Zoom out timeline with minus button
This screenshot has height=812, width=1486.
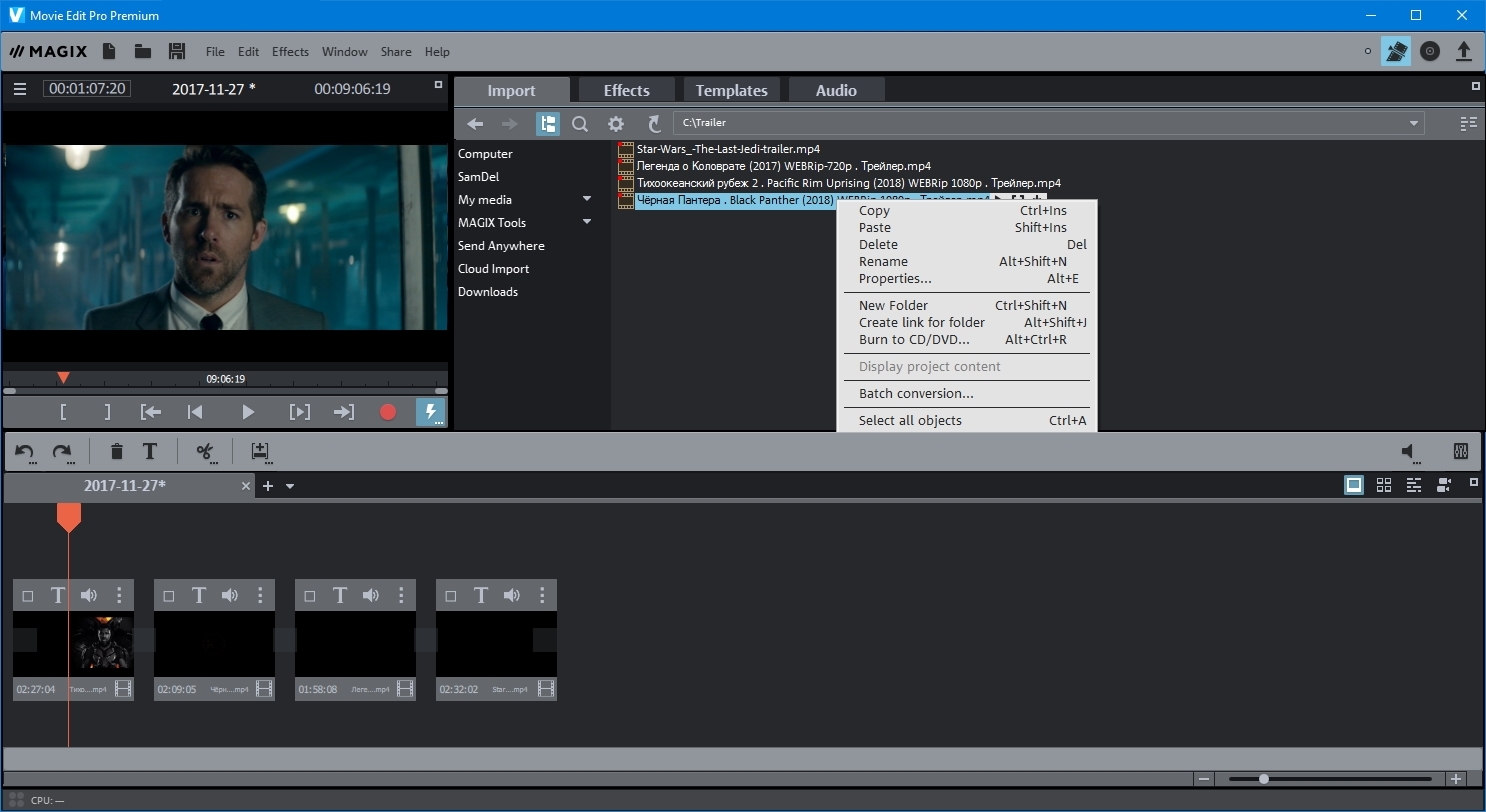click(1204, 779)
